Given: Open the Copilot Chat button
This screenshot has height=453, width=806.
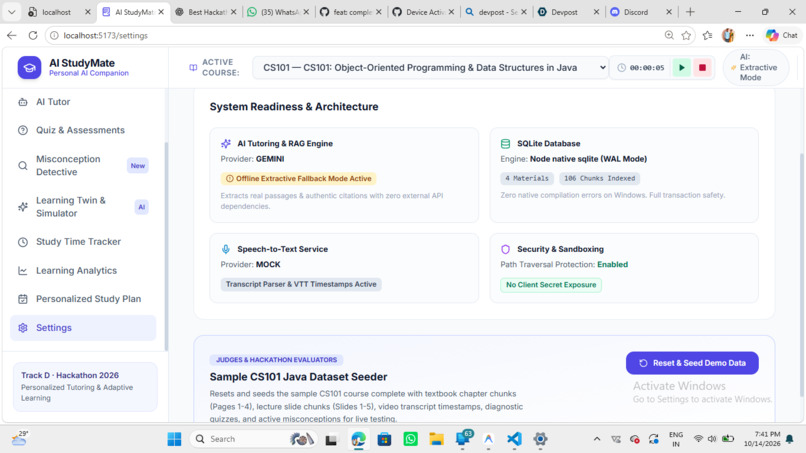Looking at the screenshot, I should pyautogui.click(x=782, y=35).
